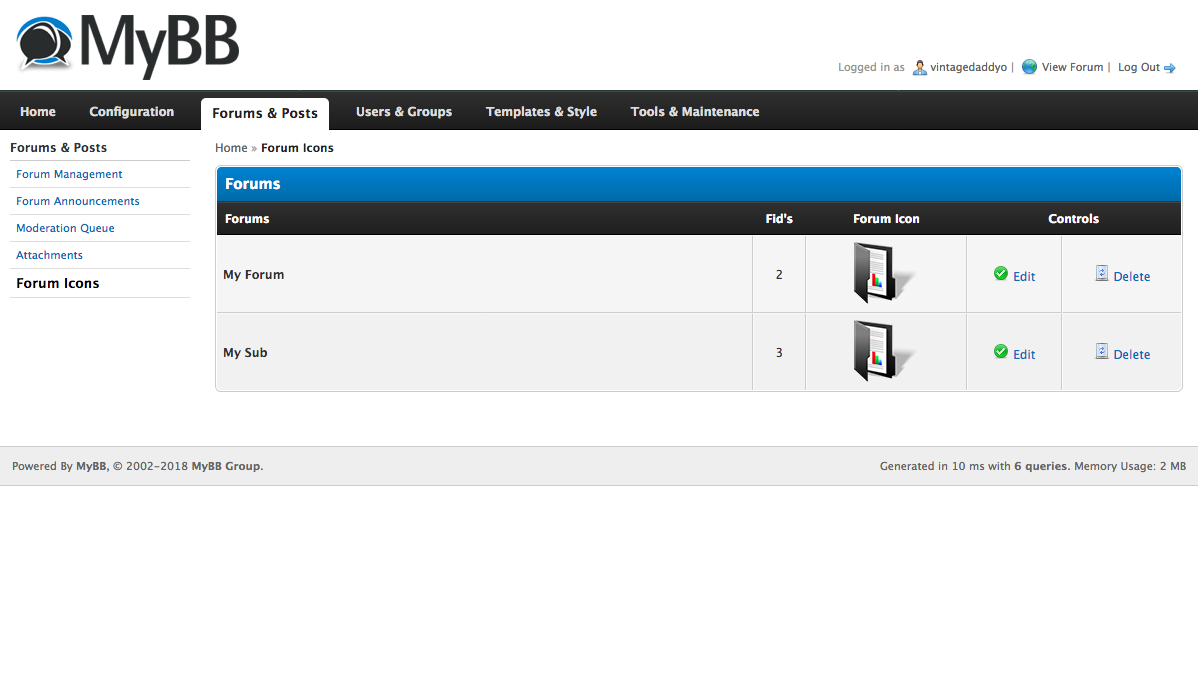The image size is (1198, 688).
Task: Click the Controls column header
Action: (x=1073, y=219)
